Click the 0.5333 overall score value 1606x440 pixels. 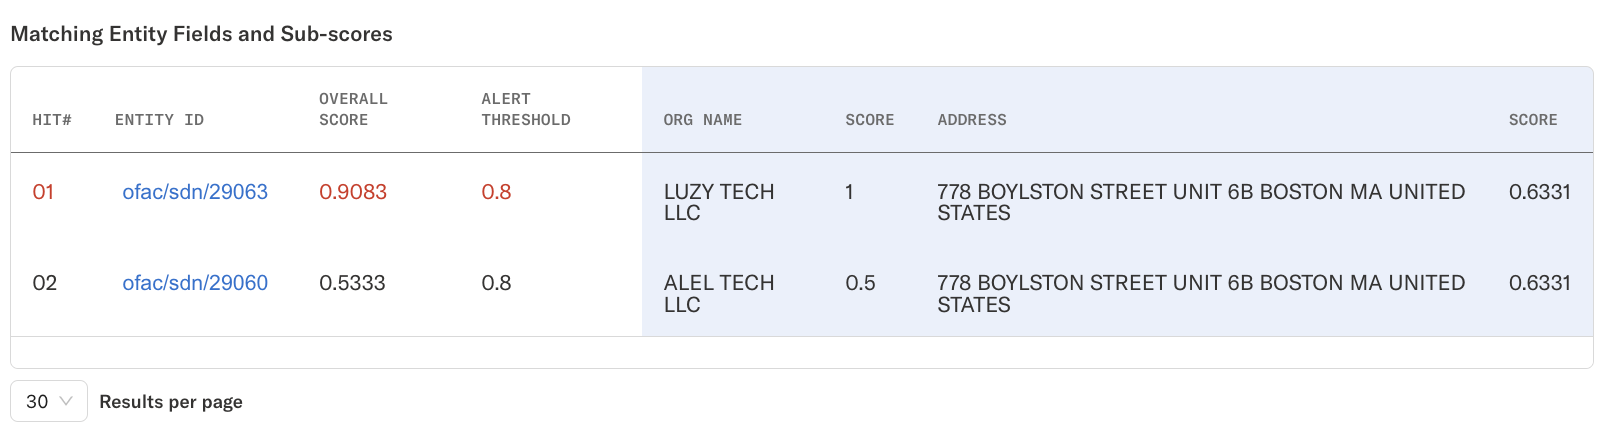[352, 283]
